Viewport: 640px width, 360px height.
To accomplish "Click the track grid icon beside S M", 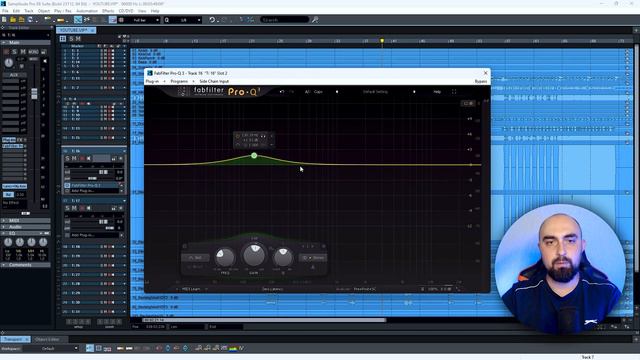I will click(x=63, y=38).
